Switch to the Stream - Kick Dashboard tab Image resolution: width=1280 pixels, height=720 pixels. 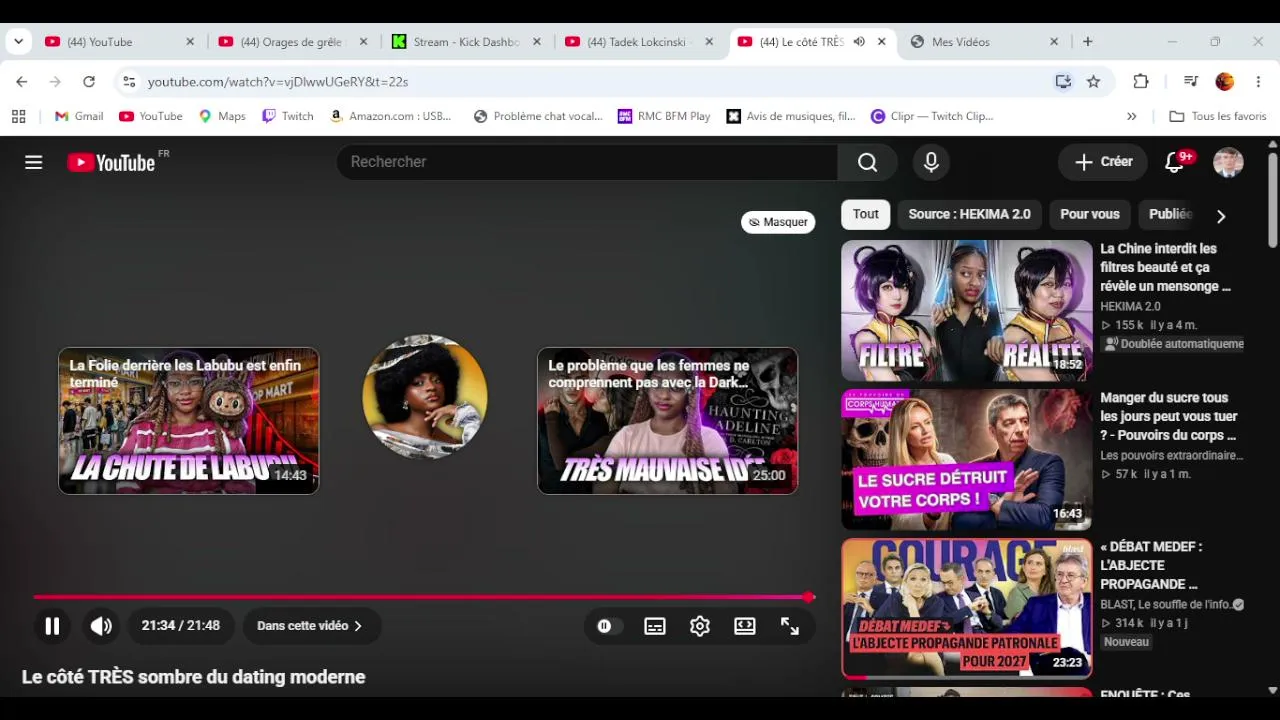[x=466, y=42]
